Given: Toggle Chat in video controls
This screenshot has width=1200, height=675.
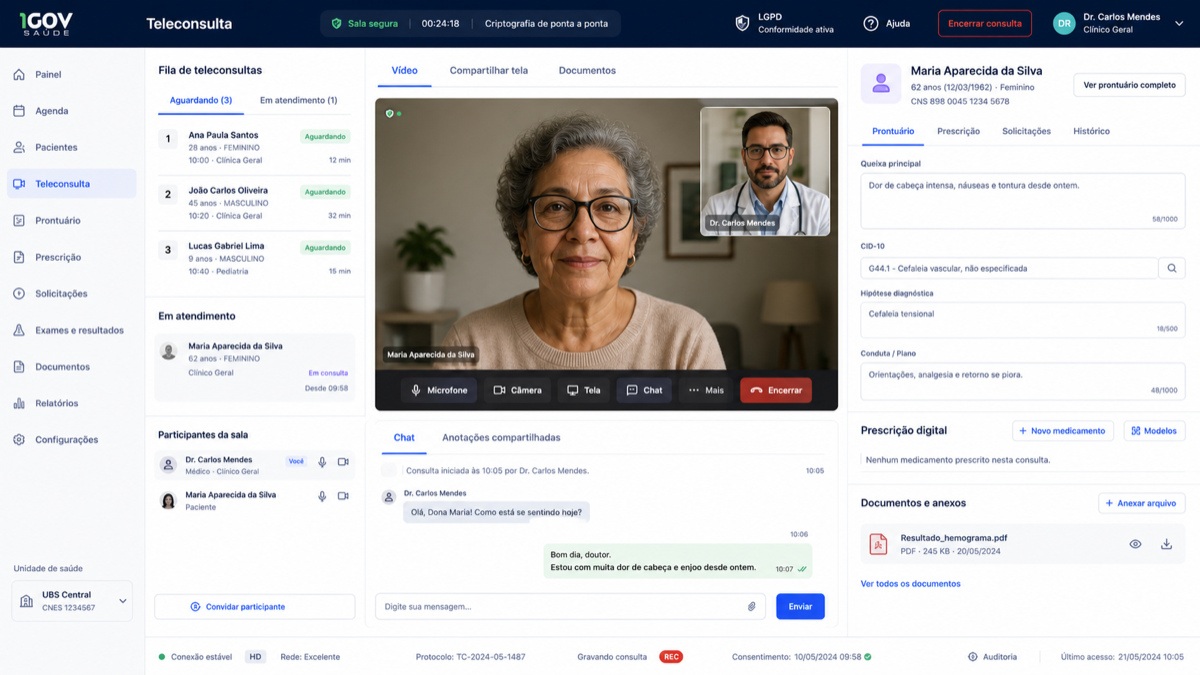Looking at the screenshot, I should click(644, 390).
